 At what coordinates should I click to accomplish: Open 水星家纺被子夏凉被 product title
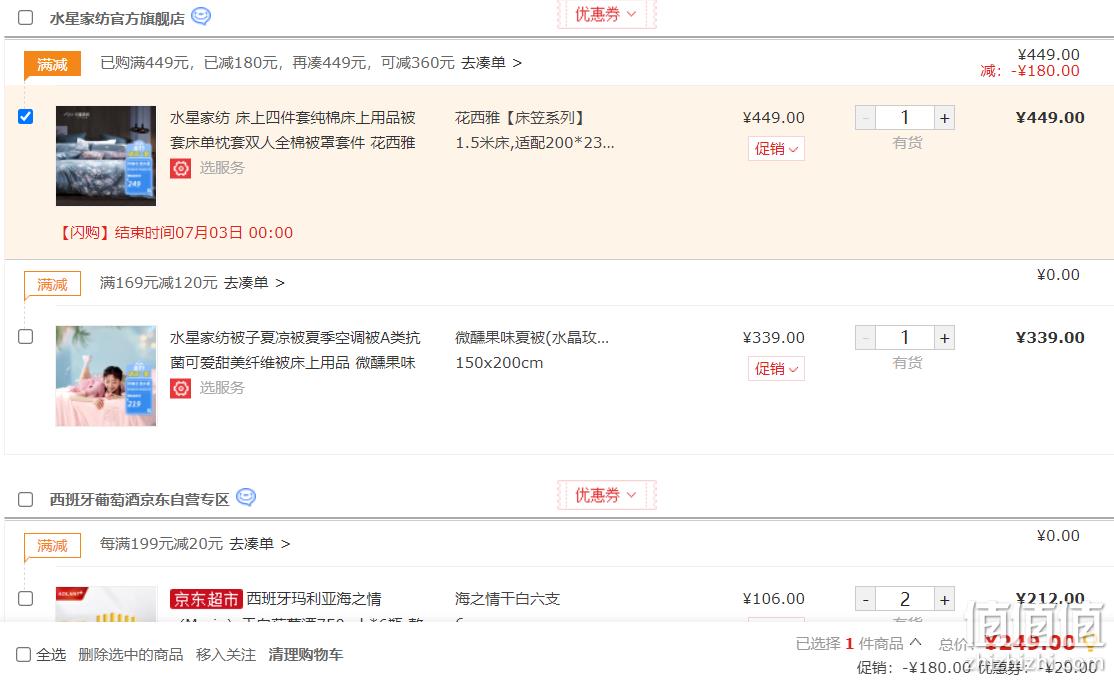click(295, 350)
